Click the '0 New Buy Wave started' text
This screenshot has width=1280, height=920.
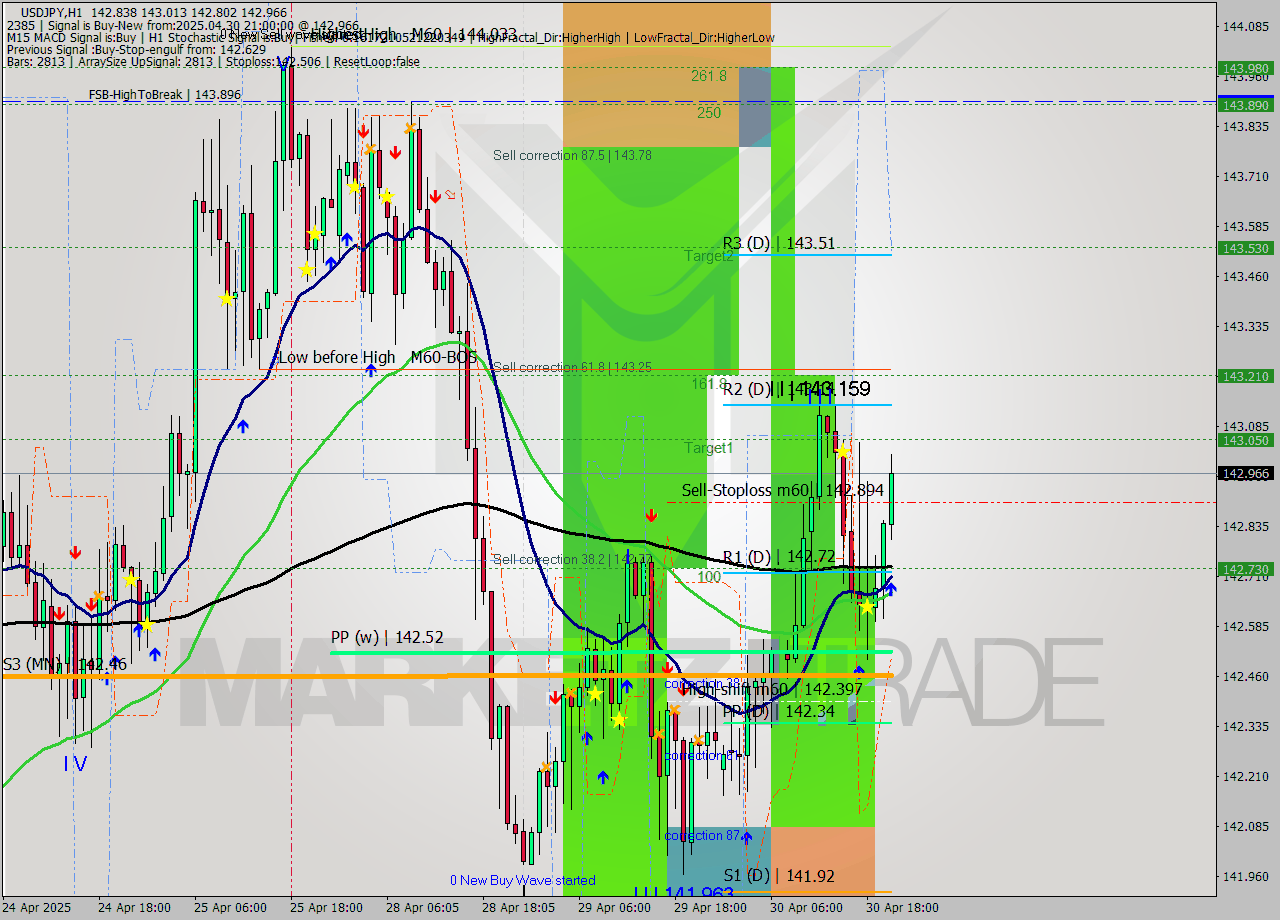(523, 880)
